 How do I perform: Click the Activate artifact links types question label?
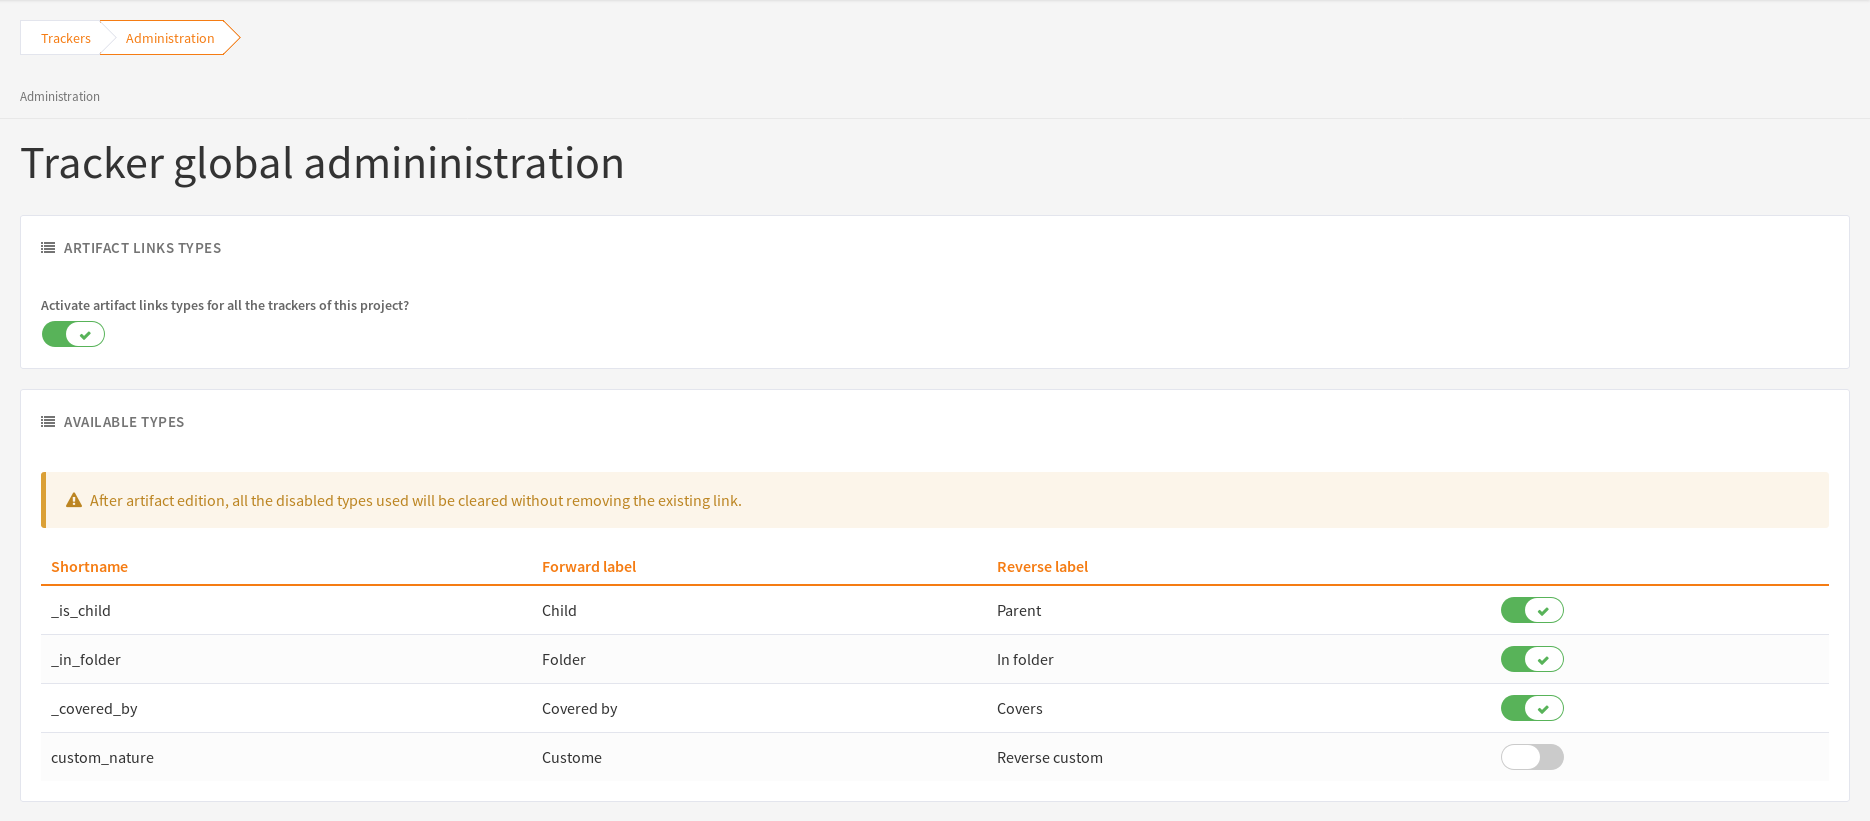point(225,306)
